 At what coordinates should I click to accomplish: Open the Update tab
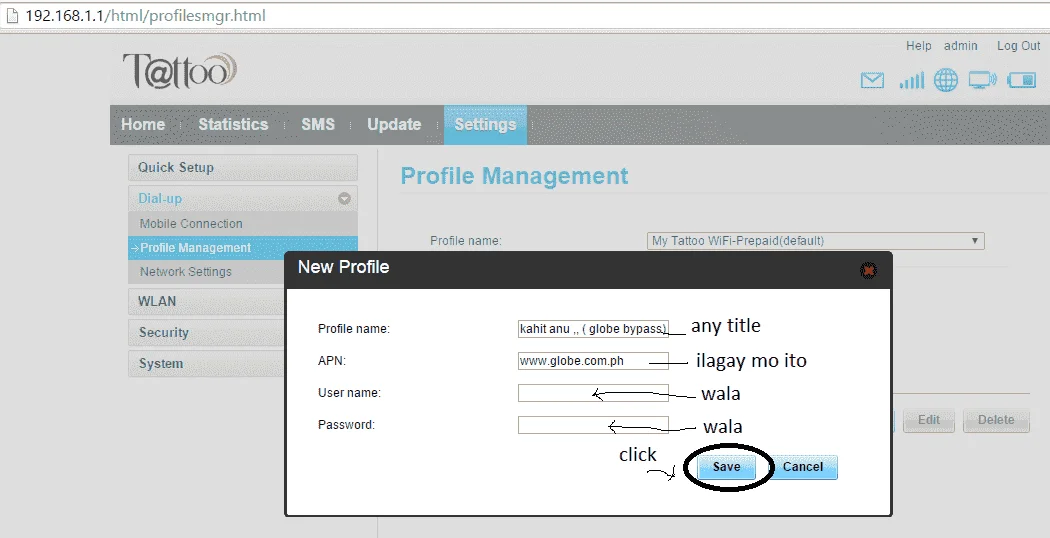point(394,125)
